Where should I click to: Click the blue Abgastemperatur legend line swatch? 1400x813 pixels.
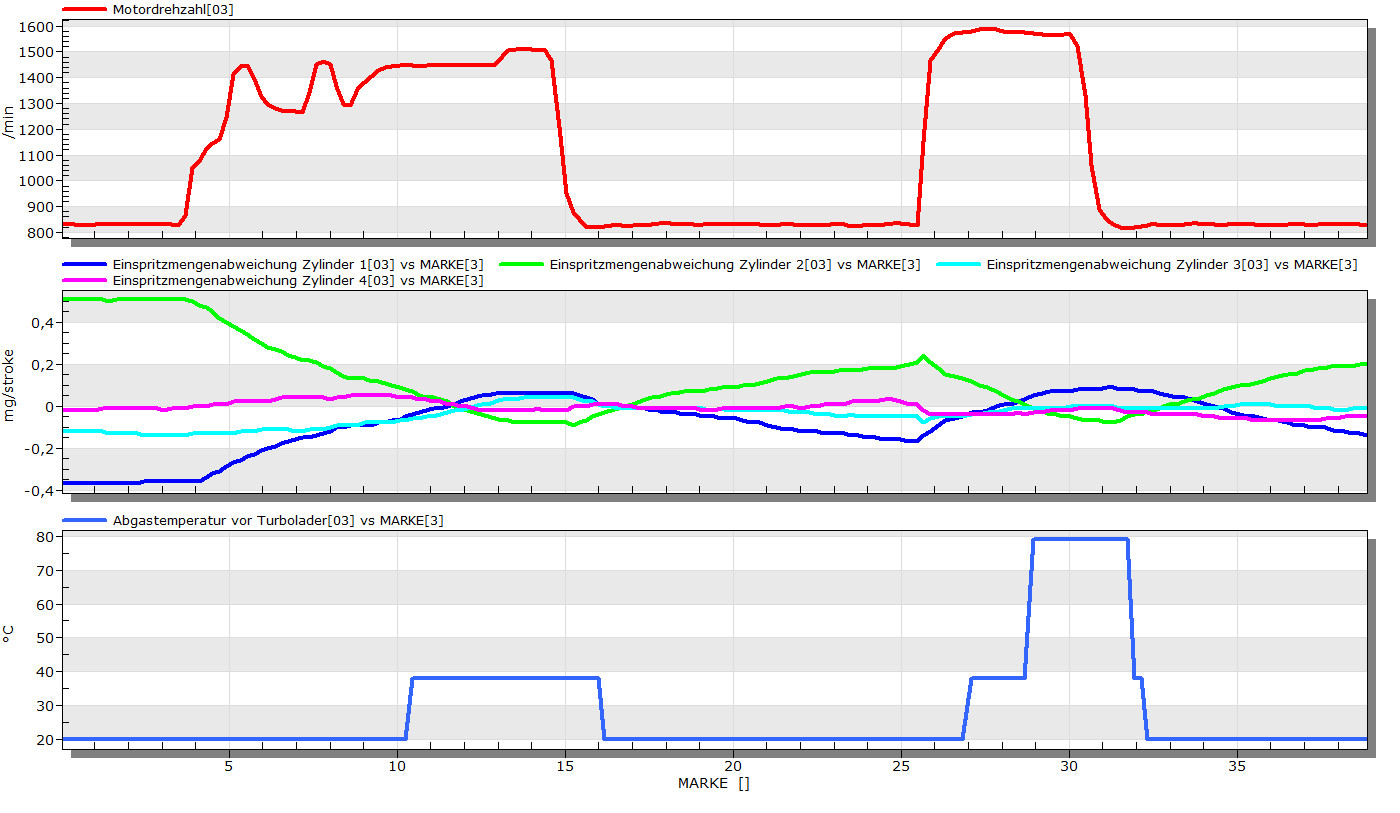[x=84, y=521]
